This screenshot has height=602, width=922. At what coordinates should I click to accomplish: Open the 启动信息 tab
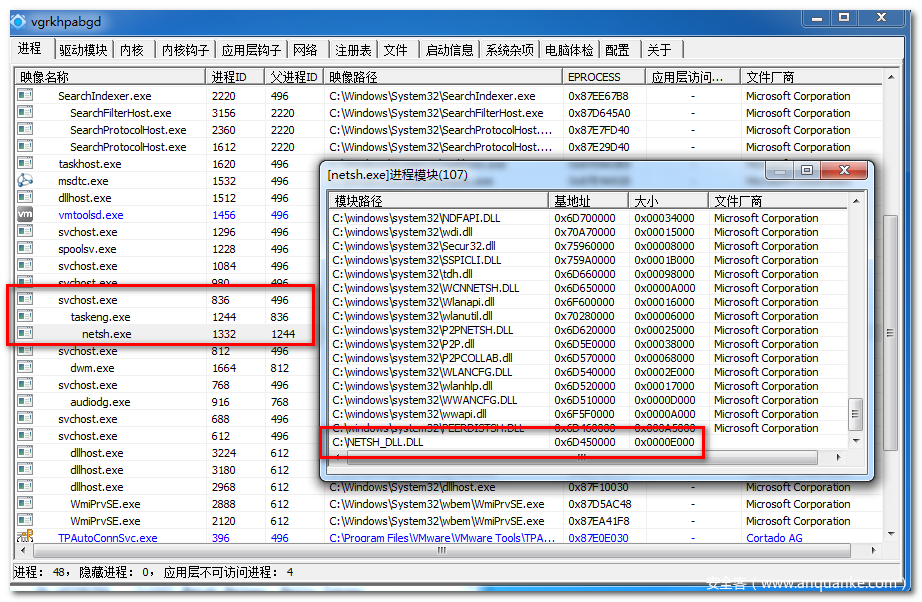click(449, 50)
